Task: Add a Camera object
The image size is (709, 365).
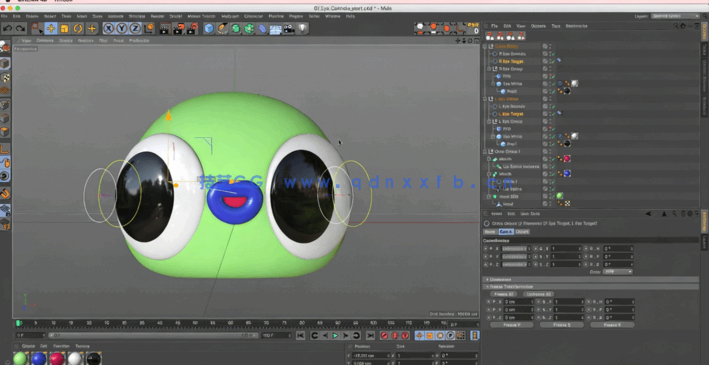Action: 288,28
